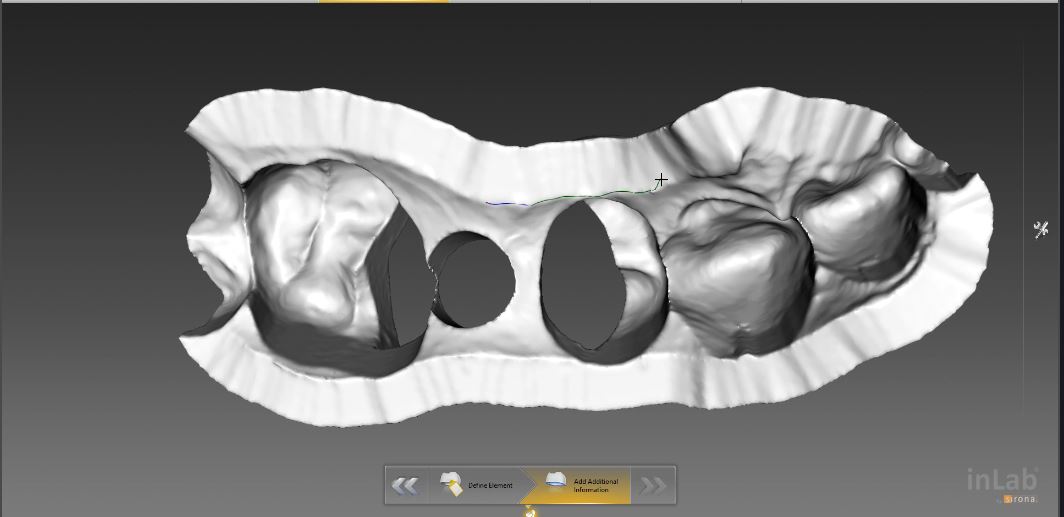Click the small yellow icon below step bar
The width and height of the screenshot is (1064, 517).
tap(530, 512)
